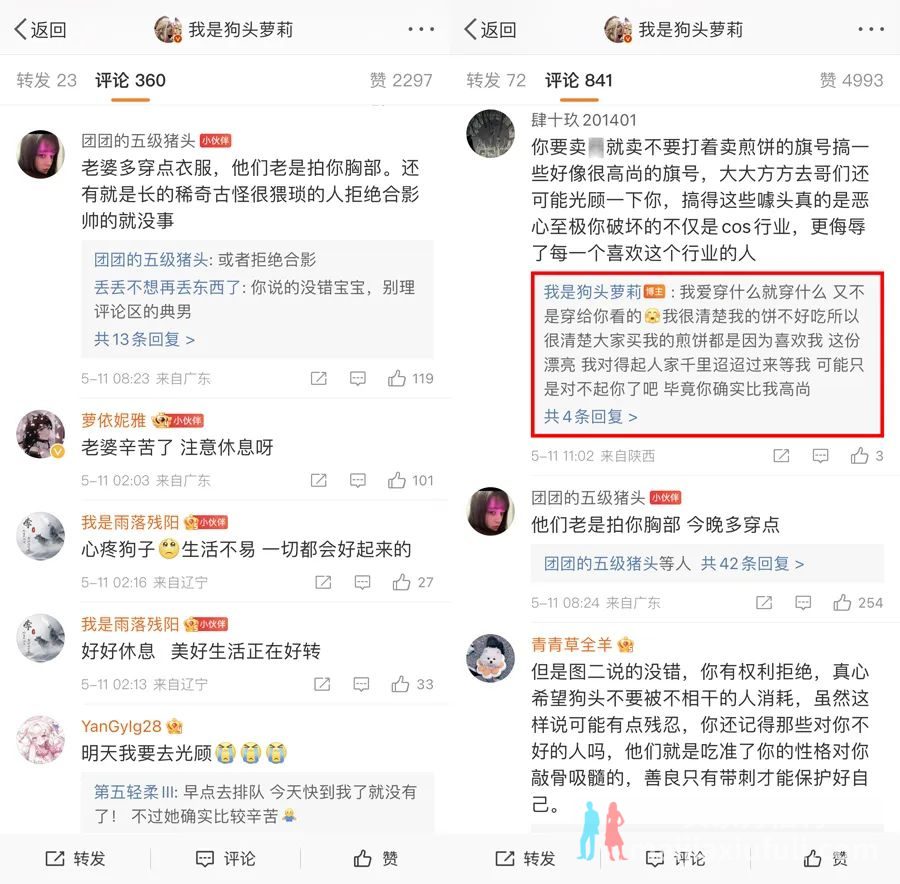Expand 共42条回复 replies
Screen dimensions: 900x884
pyautogui.click(x=752, y=564)
